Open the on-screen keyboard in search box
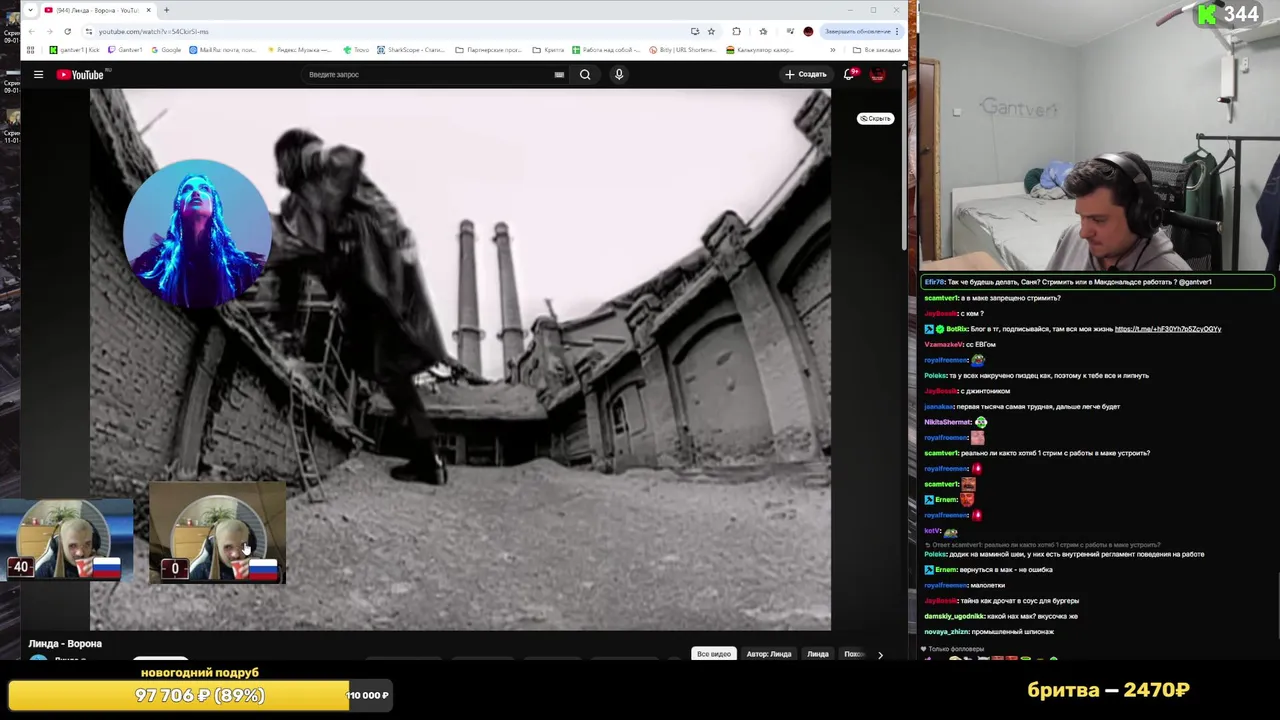This screenshot has height=720, width=1280. click(x=559, y=74)
